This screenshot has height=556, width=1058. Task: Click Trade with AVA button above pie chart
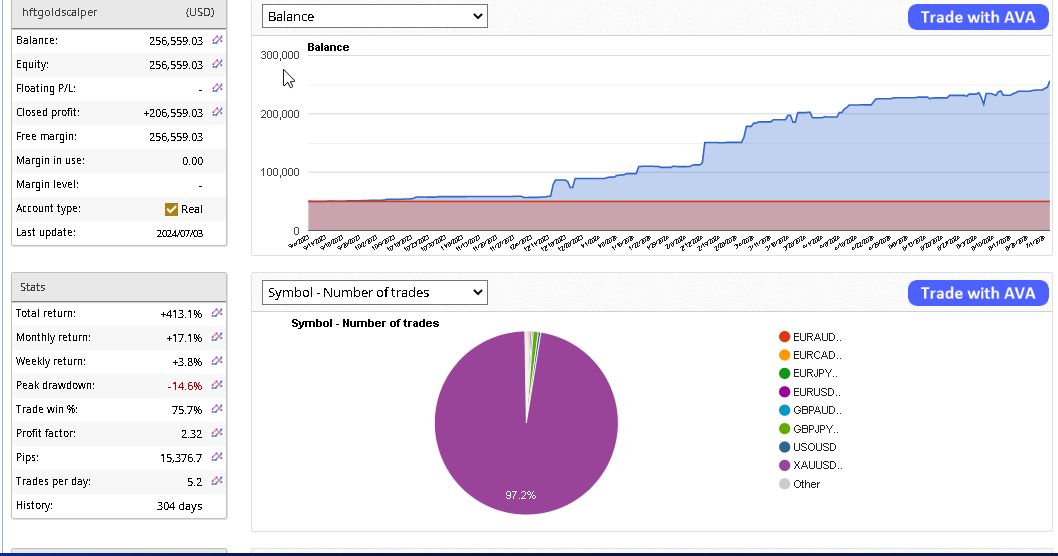[978, 293]
